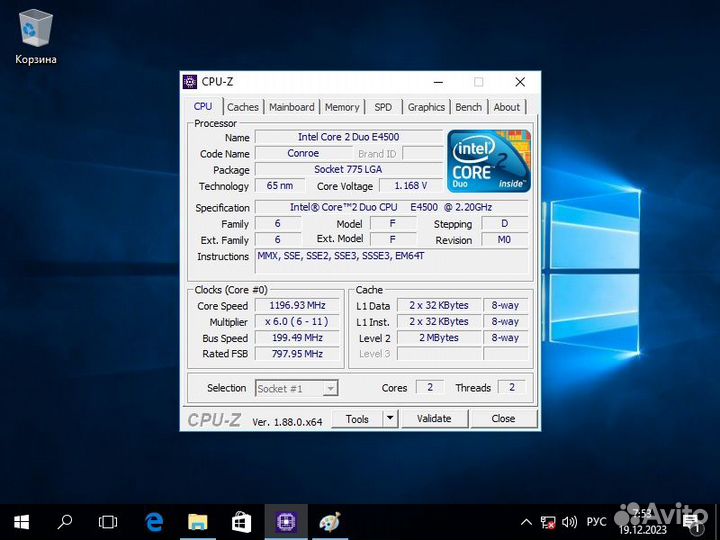The image size is (720, 540).
Task: Click the revision value 'M0'
Action: click(504, 240)
